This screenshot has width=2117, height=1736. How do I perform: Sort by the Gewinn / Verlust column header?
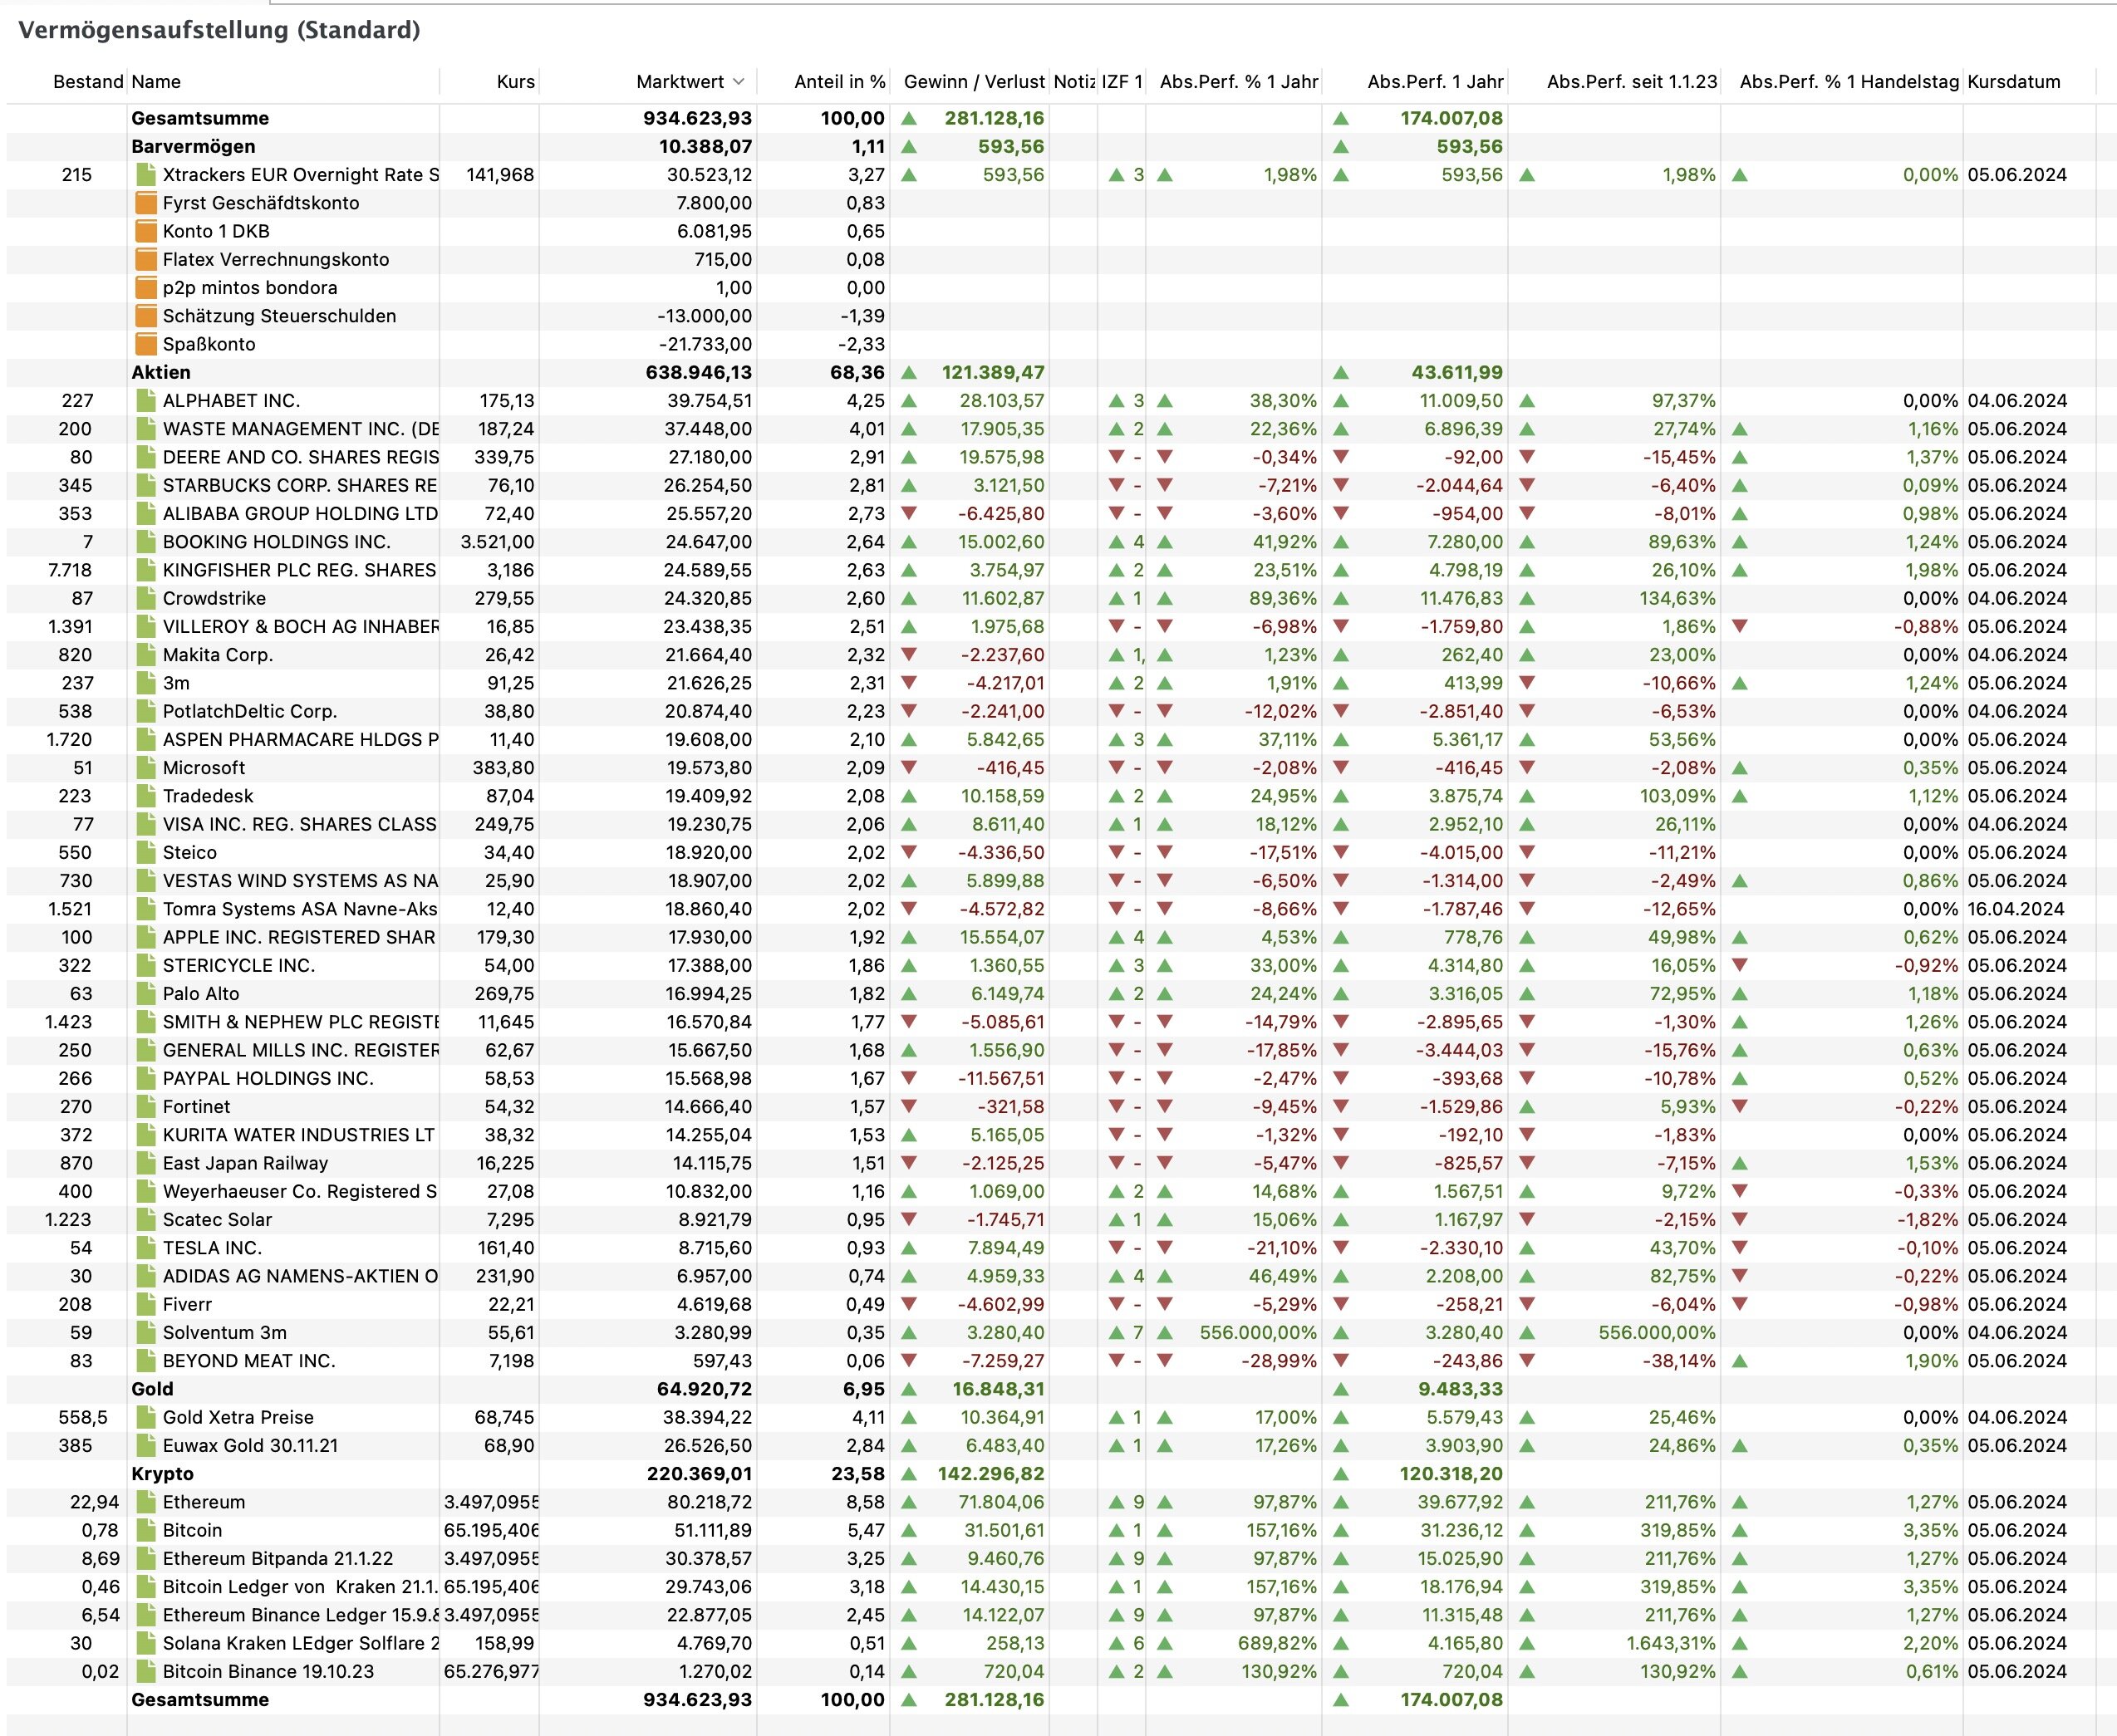[973, 82]
